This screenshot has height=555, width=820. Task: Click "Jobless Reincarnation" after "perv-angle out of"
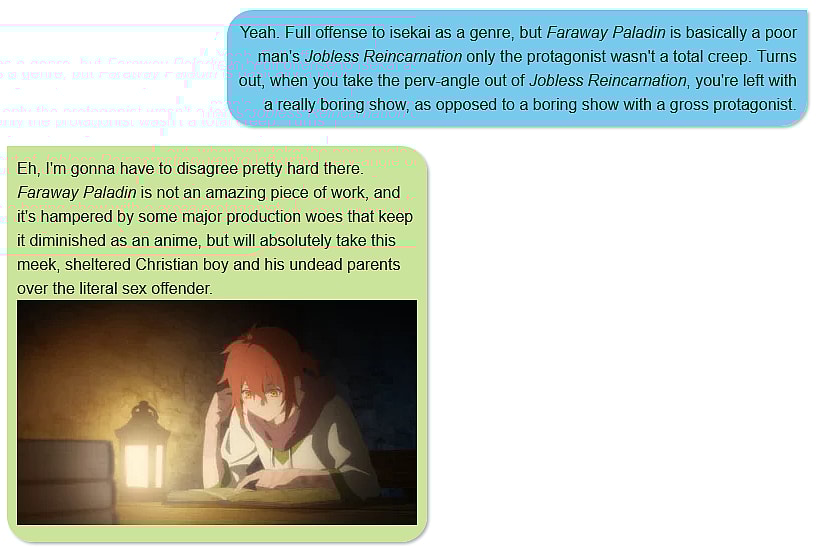608,81
